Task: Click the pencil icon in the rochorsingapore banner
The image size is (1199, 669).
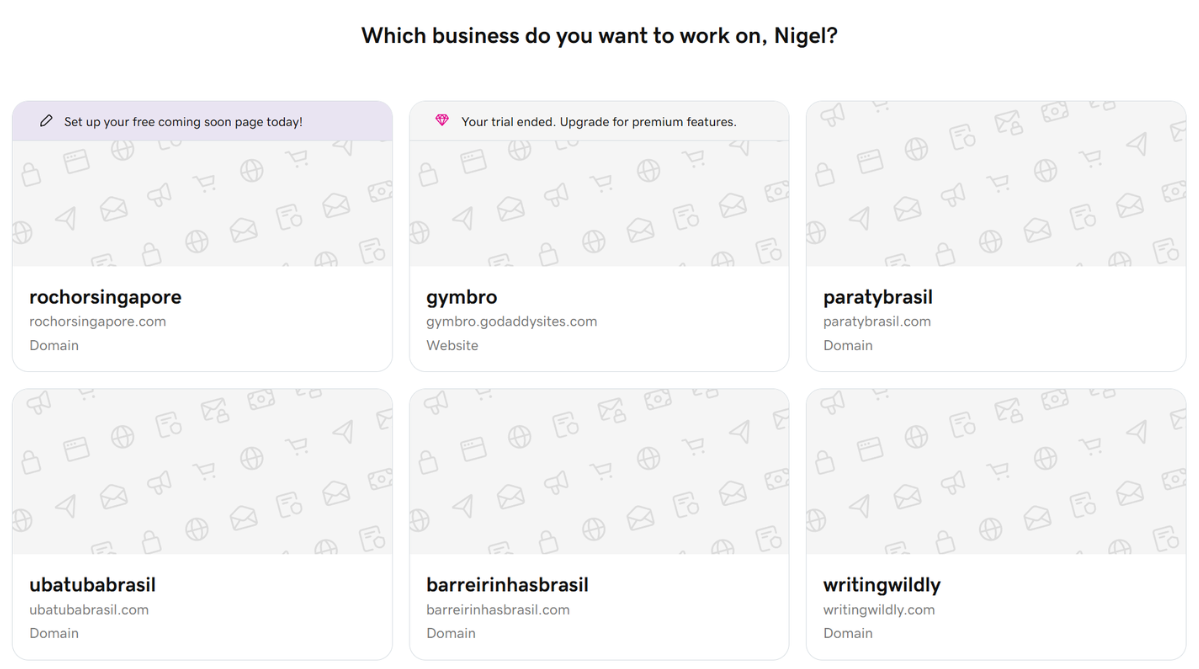Action: click(46, 121)
